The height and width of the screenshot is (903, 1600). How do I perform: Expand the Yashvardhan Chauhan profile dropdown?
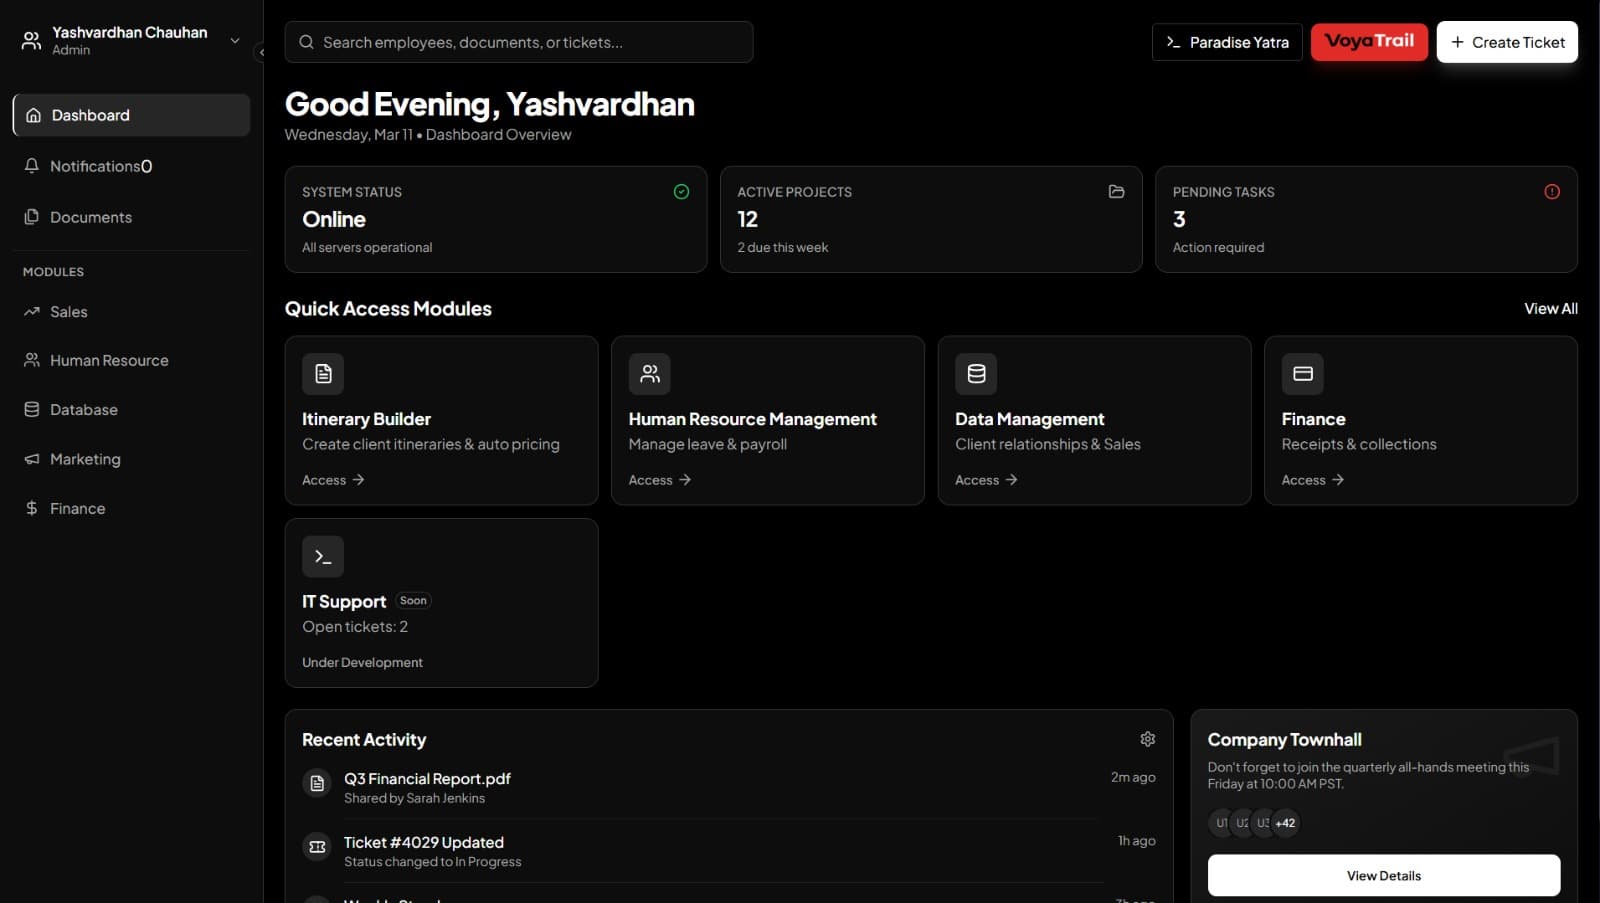[x=234, y=41]
